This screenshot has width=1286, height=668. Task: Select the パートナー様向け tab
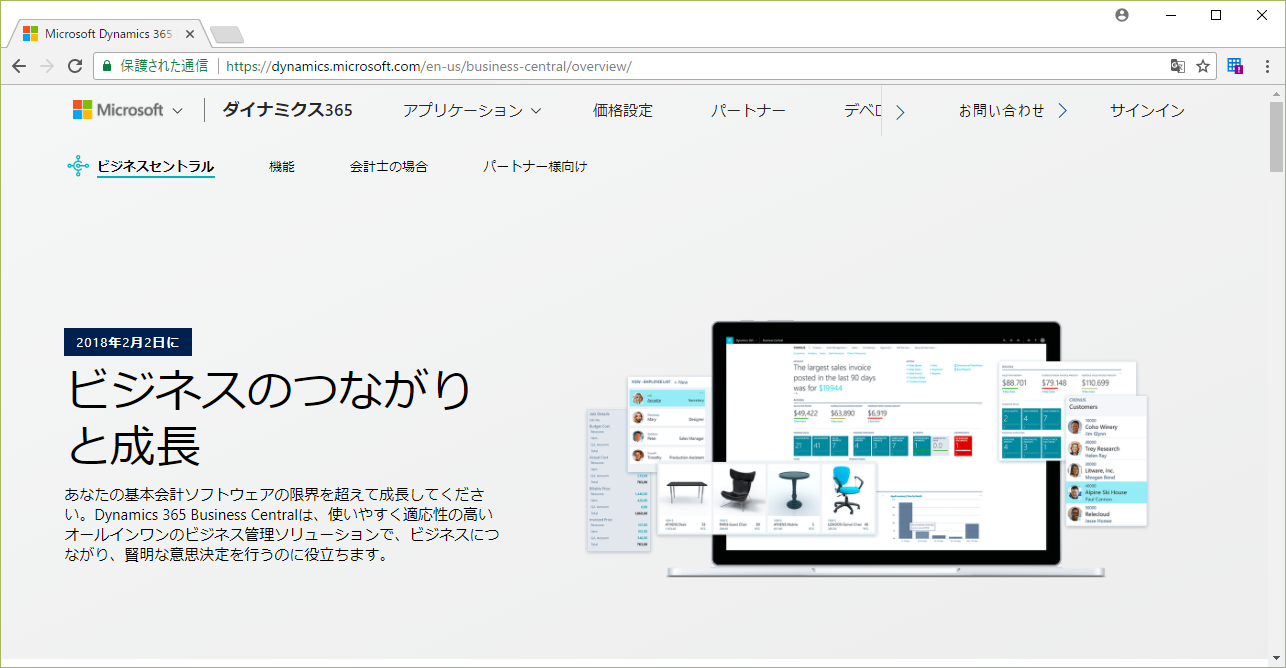(x=535, y=167)
